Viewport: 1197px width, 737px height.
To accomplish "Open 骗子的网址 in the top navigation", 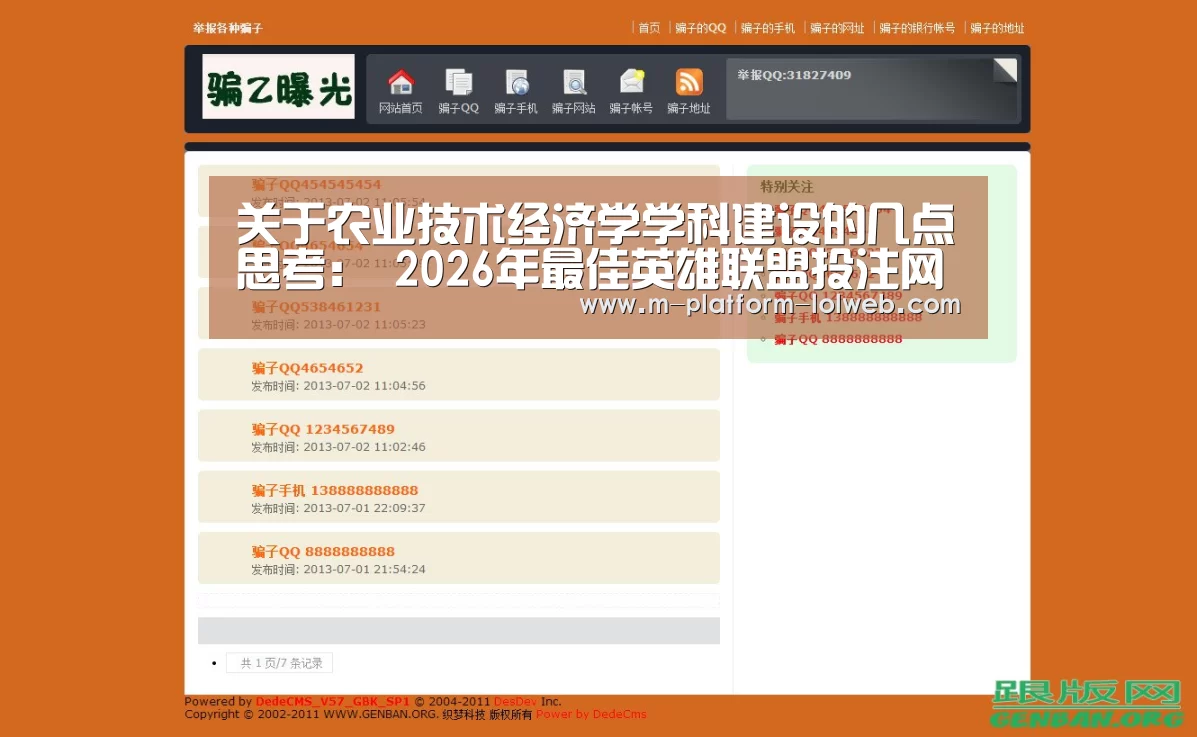I will [837, 28].
